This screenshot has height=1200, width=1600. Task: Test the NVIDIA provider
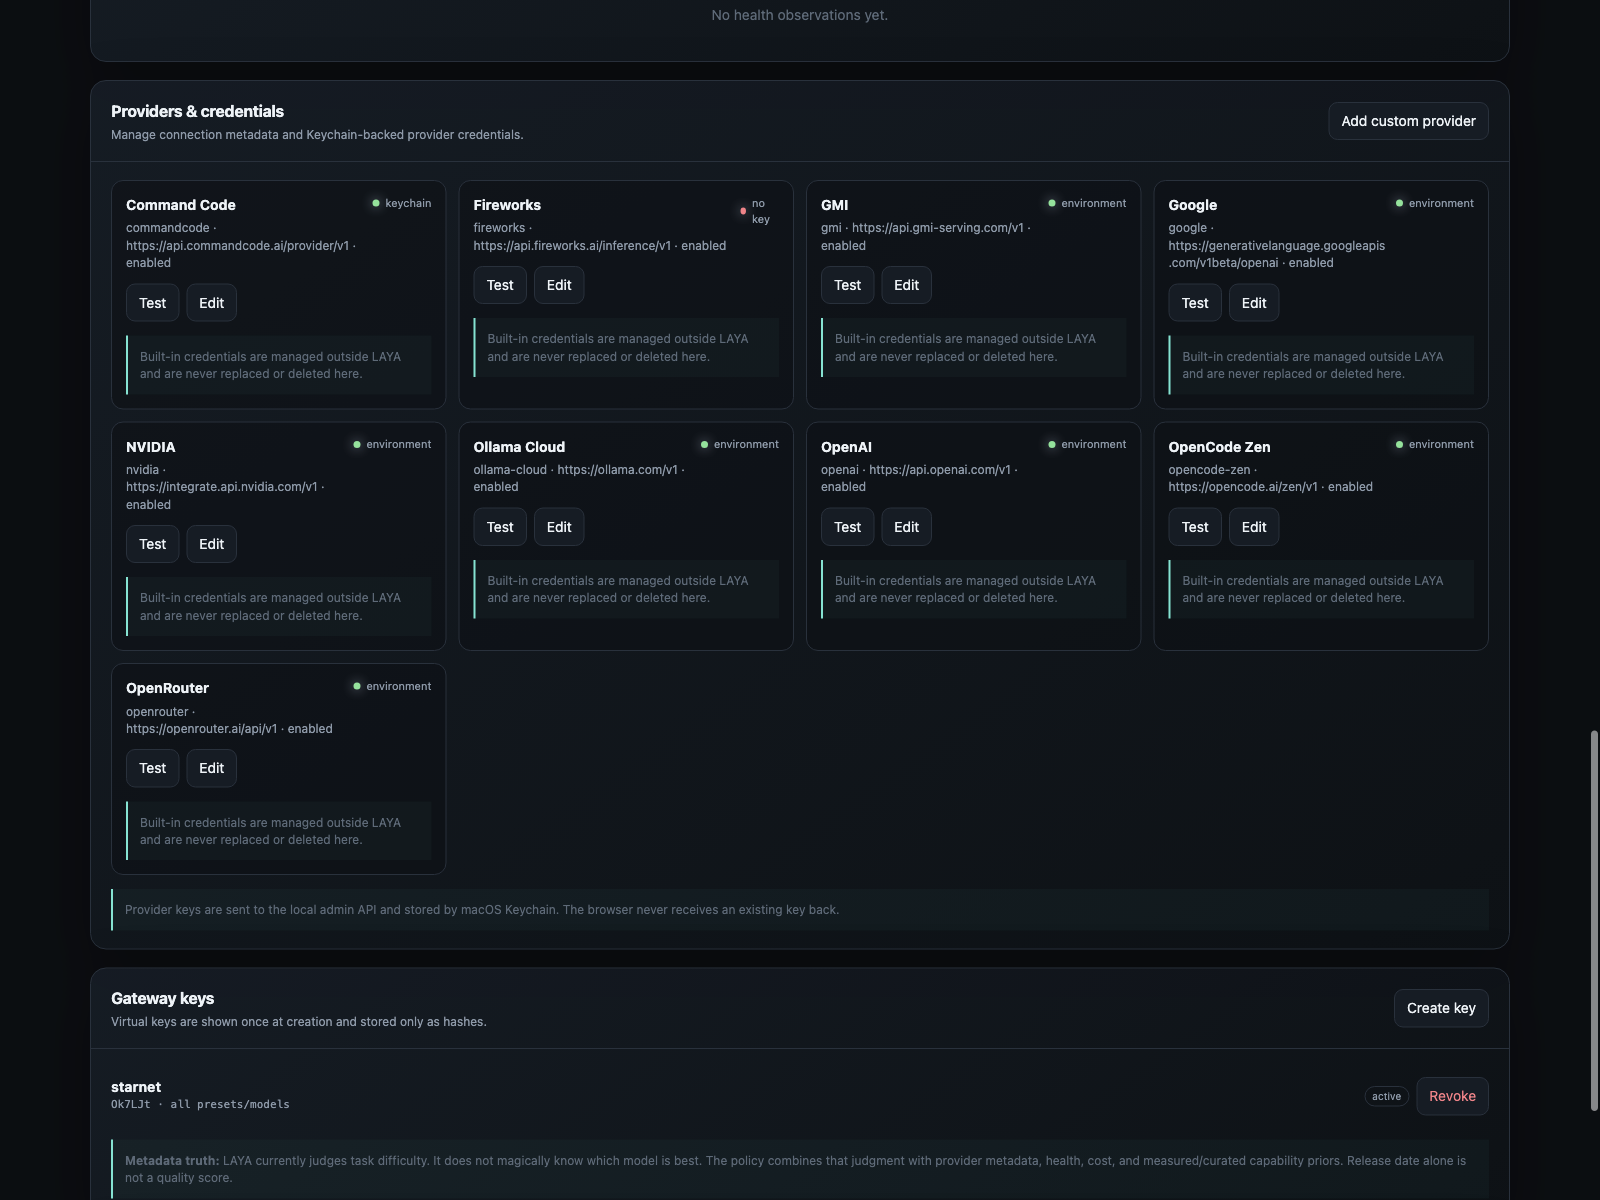pyautogui.click(x=153, y=544)
